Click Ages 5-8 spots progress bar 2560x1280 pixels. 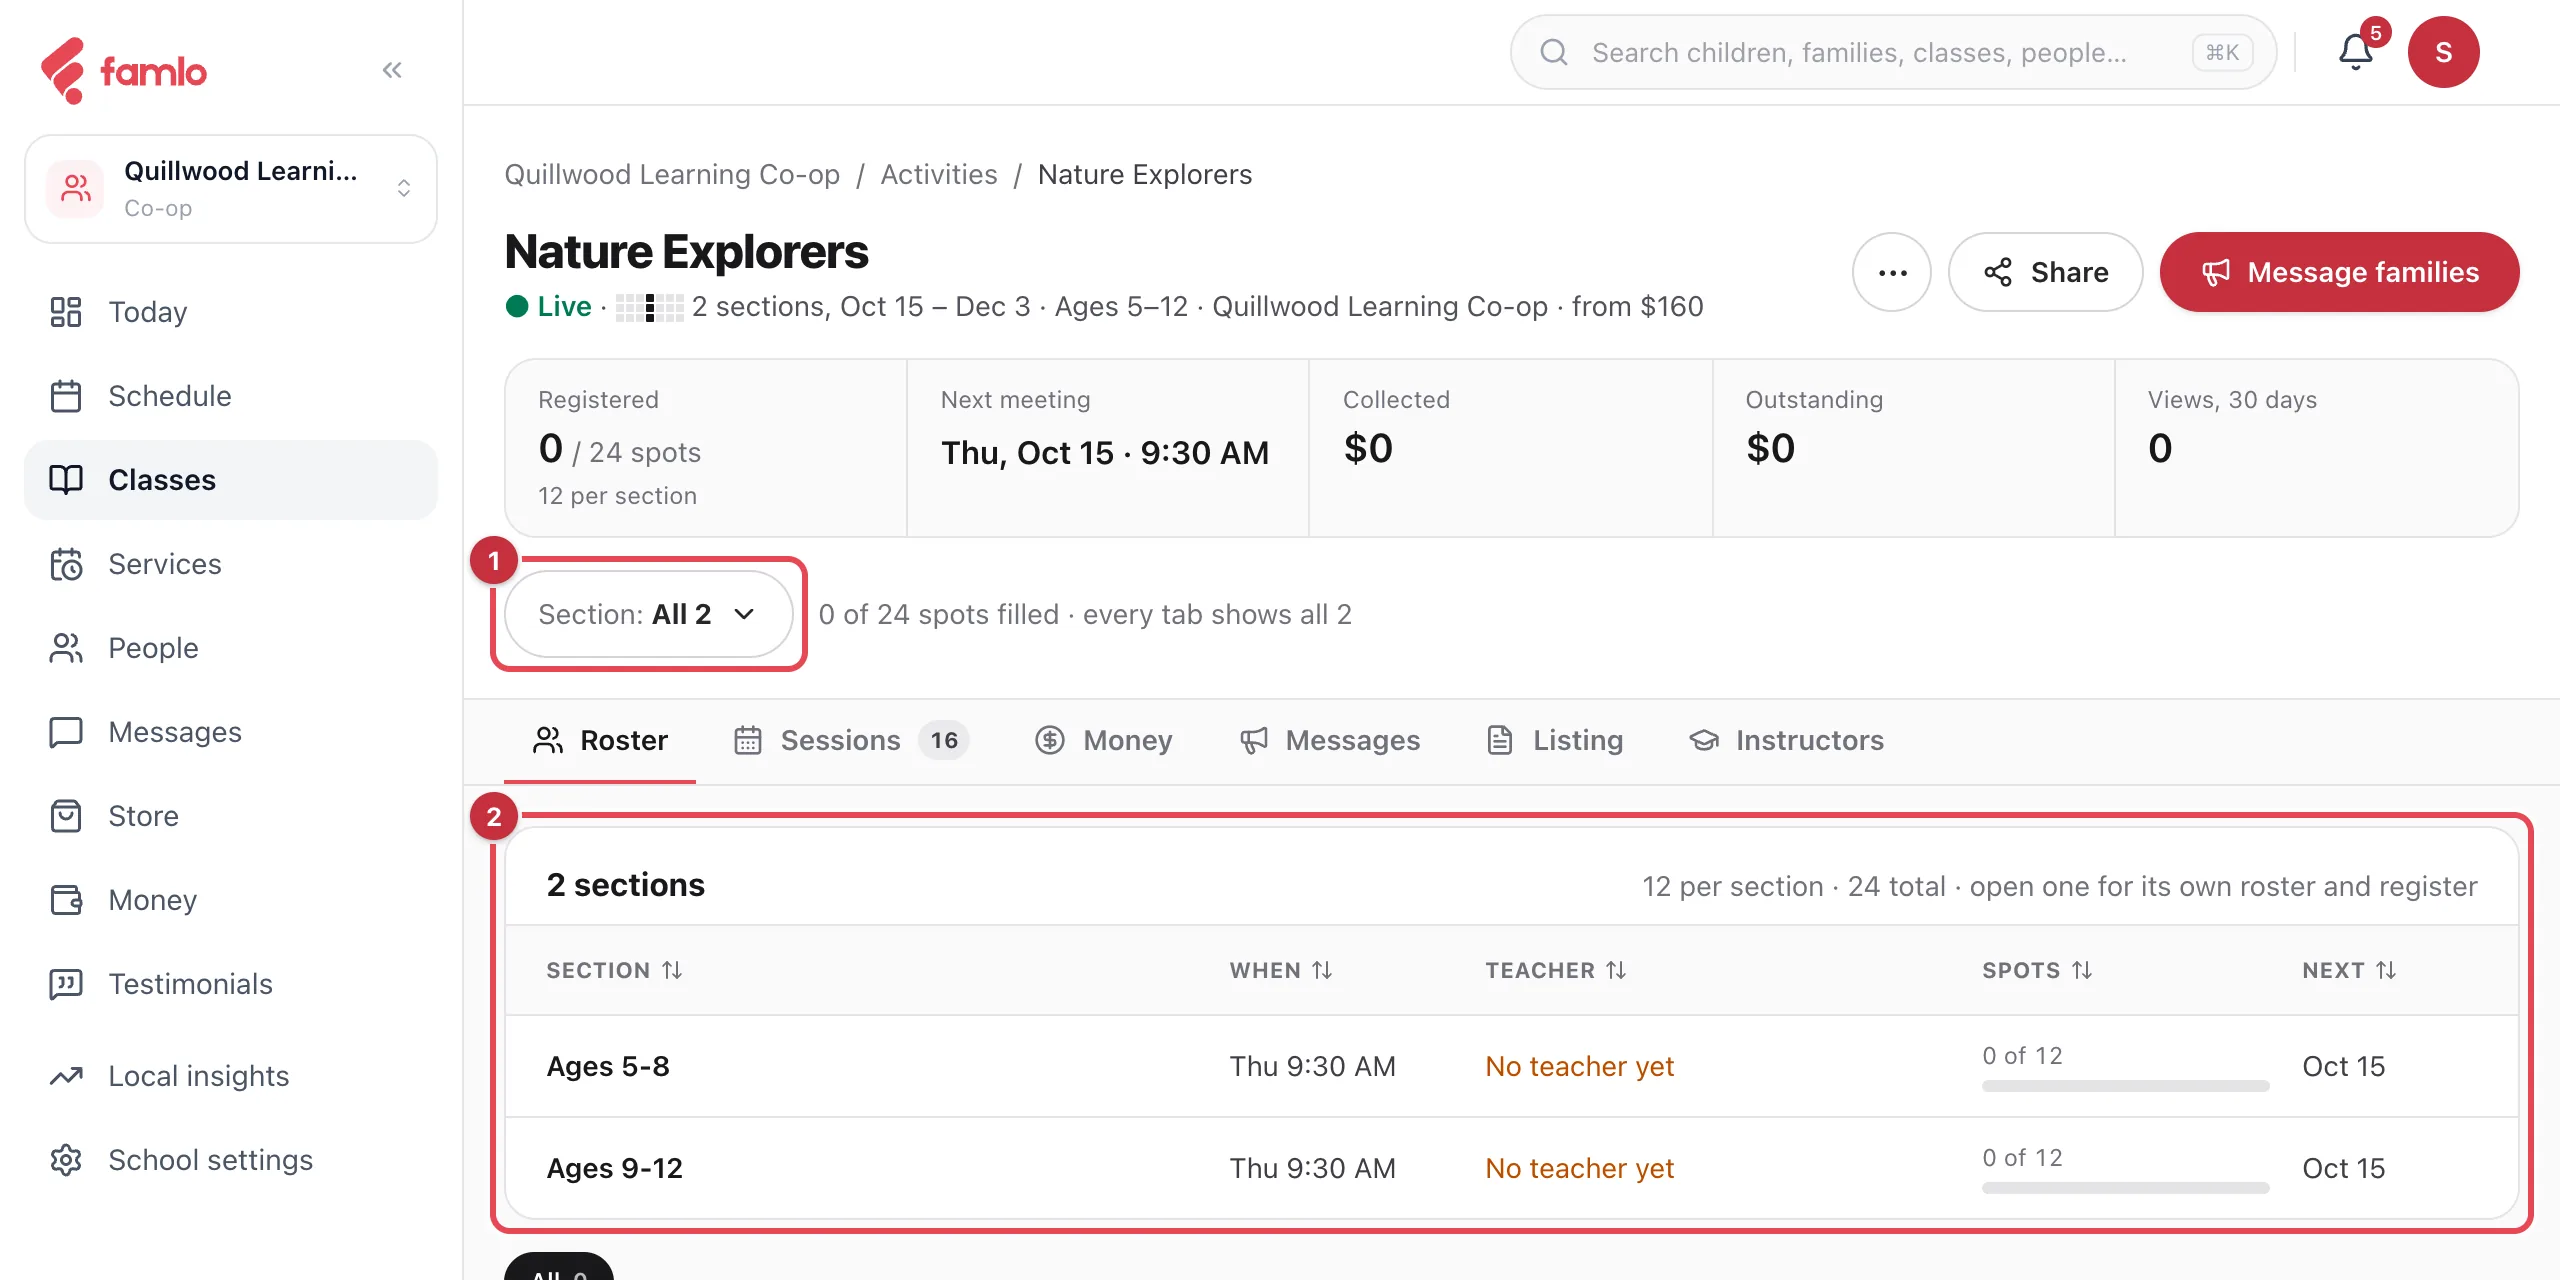coord(2125,1086)
